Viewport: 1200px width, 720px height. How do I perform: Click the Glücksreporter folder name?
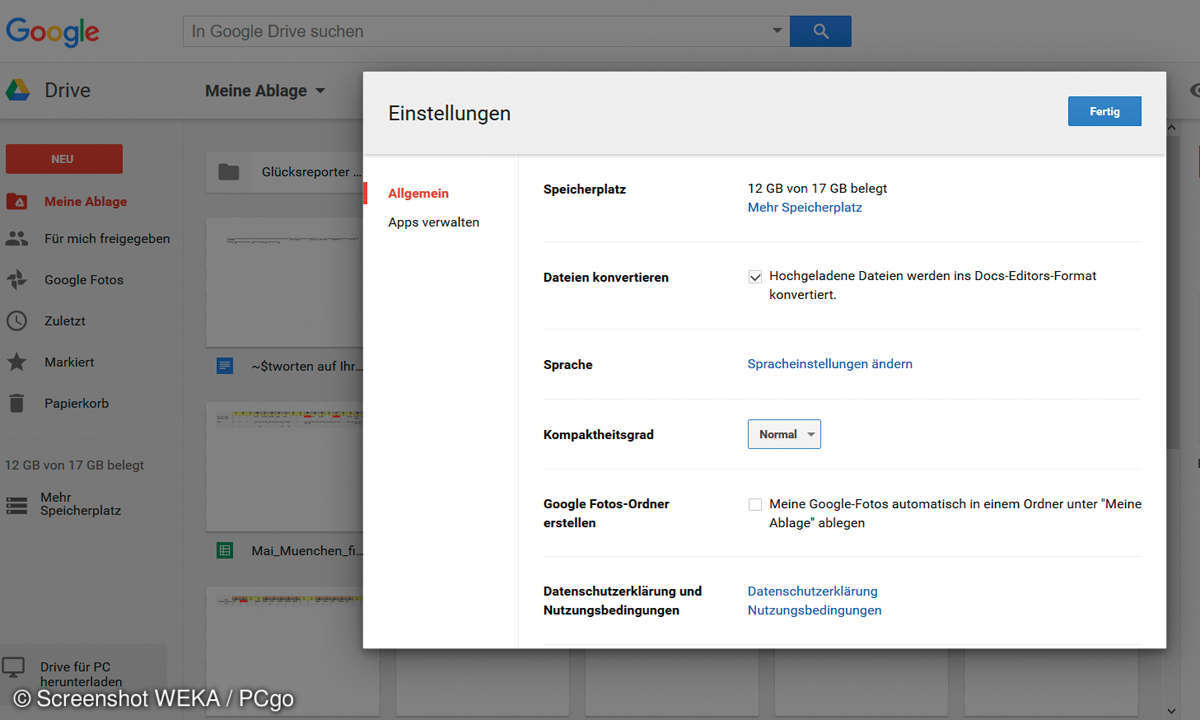coord(311,172)
